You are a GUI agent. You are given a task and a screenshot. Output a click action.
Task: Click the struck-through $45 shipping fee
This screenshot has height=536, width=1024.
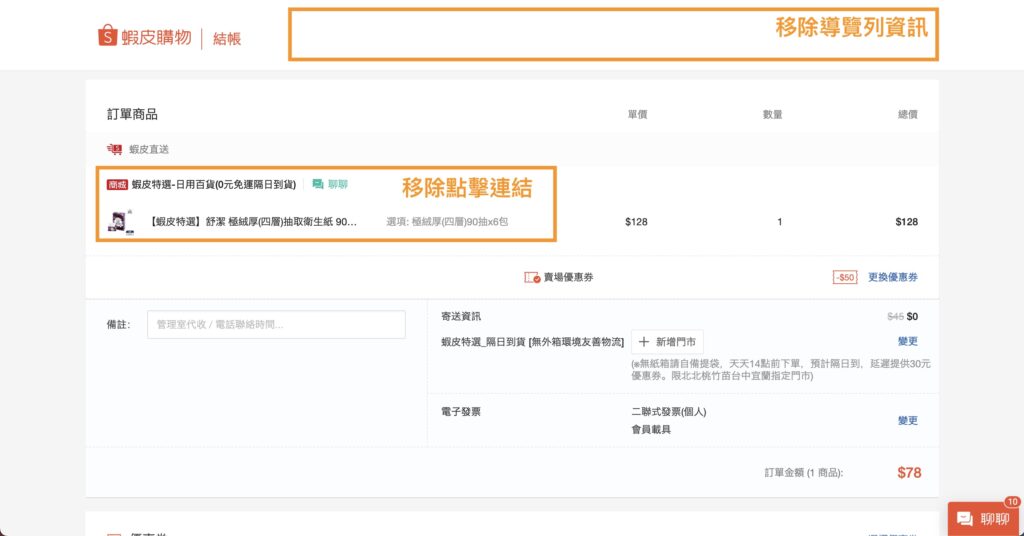point(895,317)
